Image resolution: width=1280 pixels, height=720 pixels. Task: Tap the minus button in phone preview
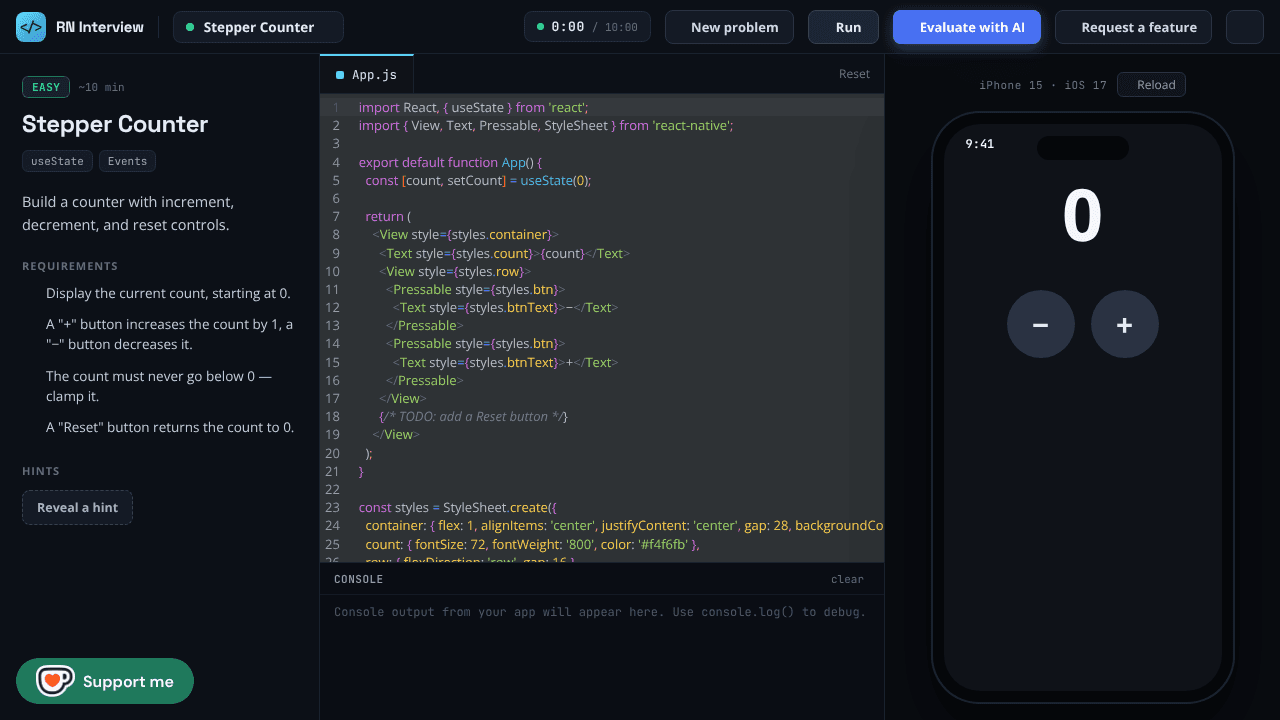coord(1041,324)
